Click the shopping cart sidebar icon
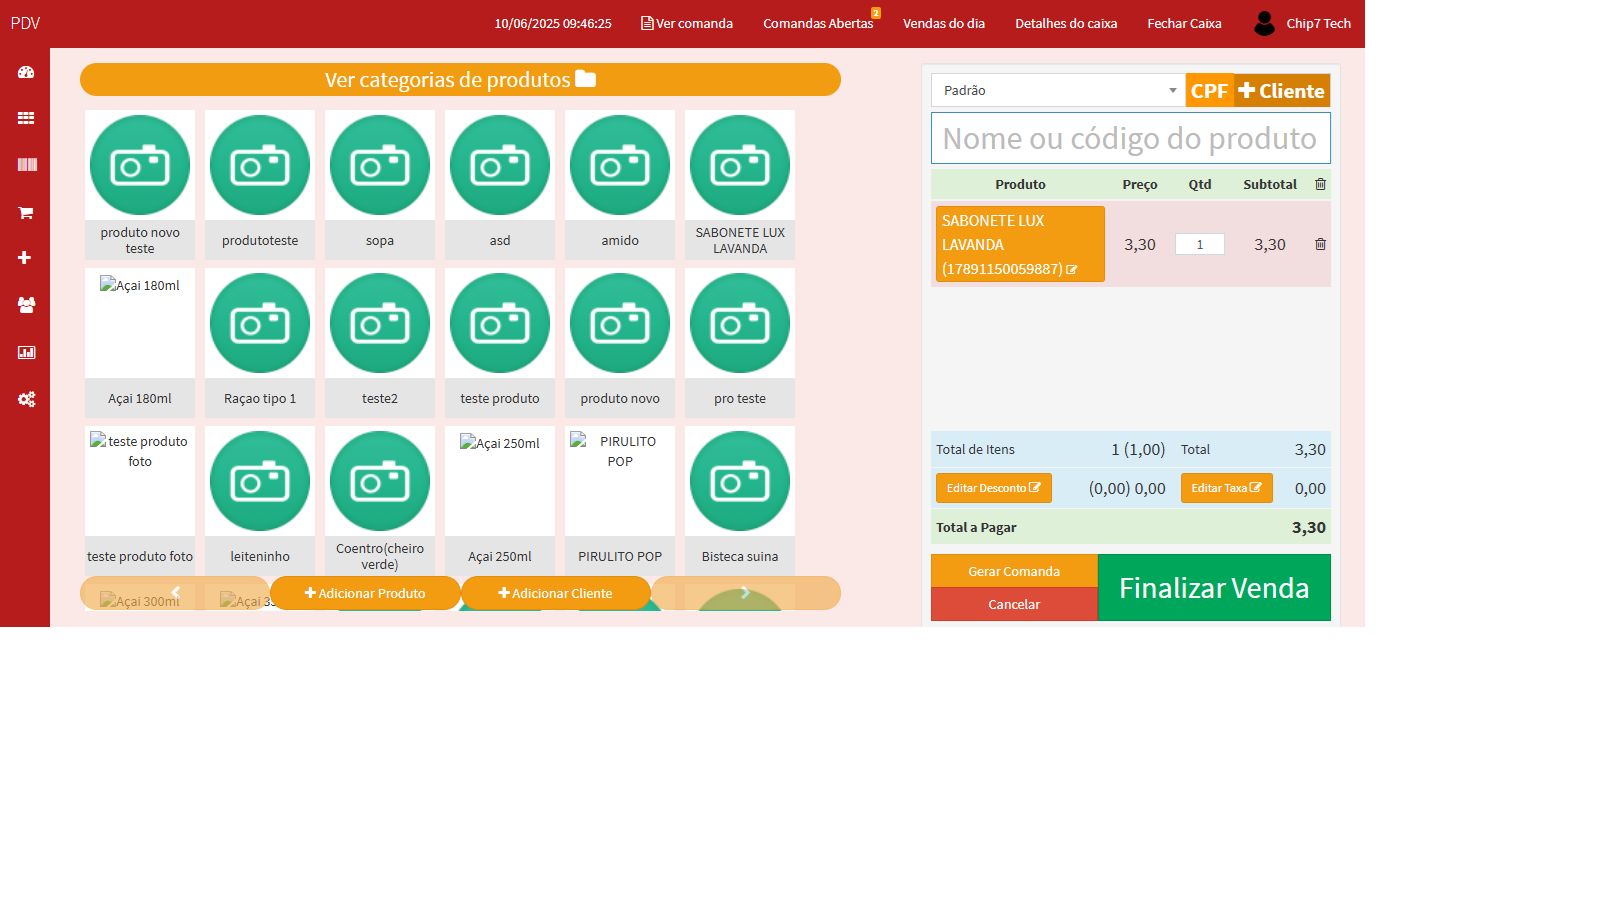This screenshot has width=1600, height=900. pyautogui.click(x=26, y=212)
